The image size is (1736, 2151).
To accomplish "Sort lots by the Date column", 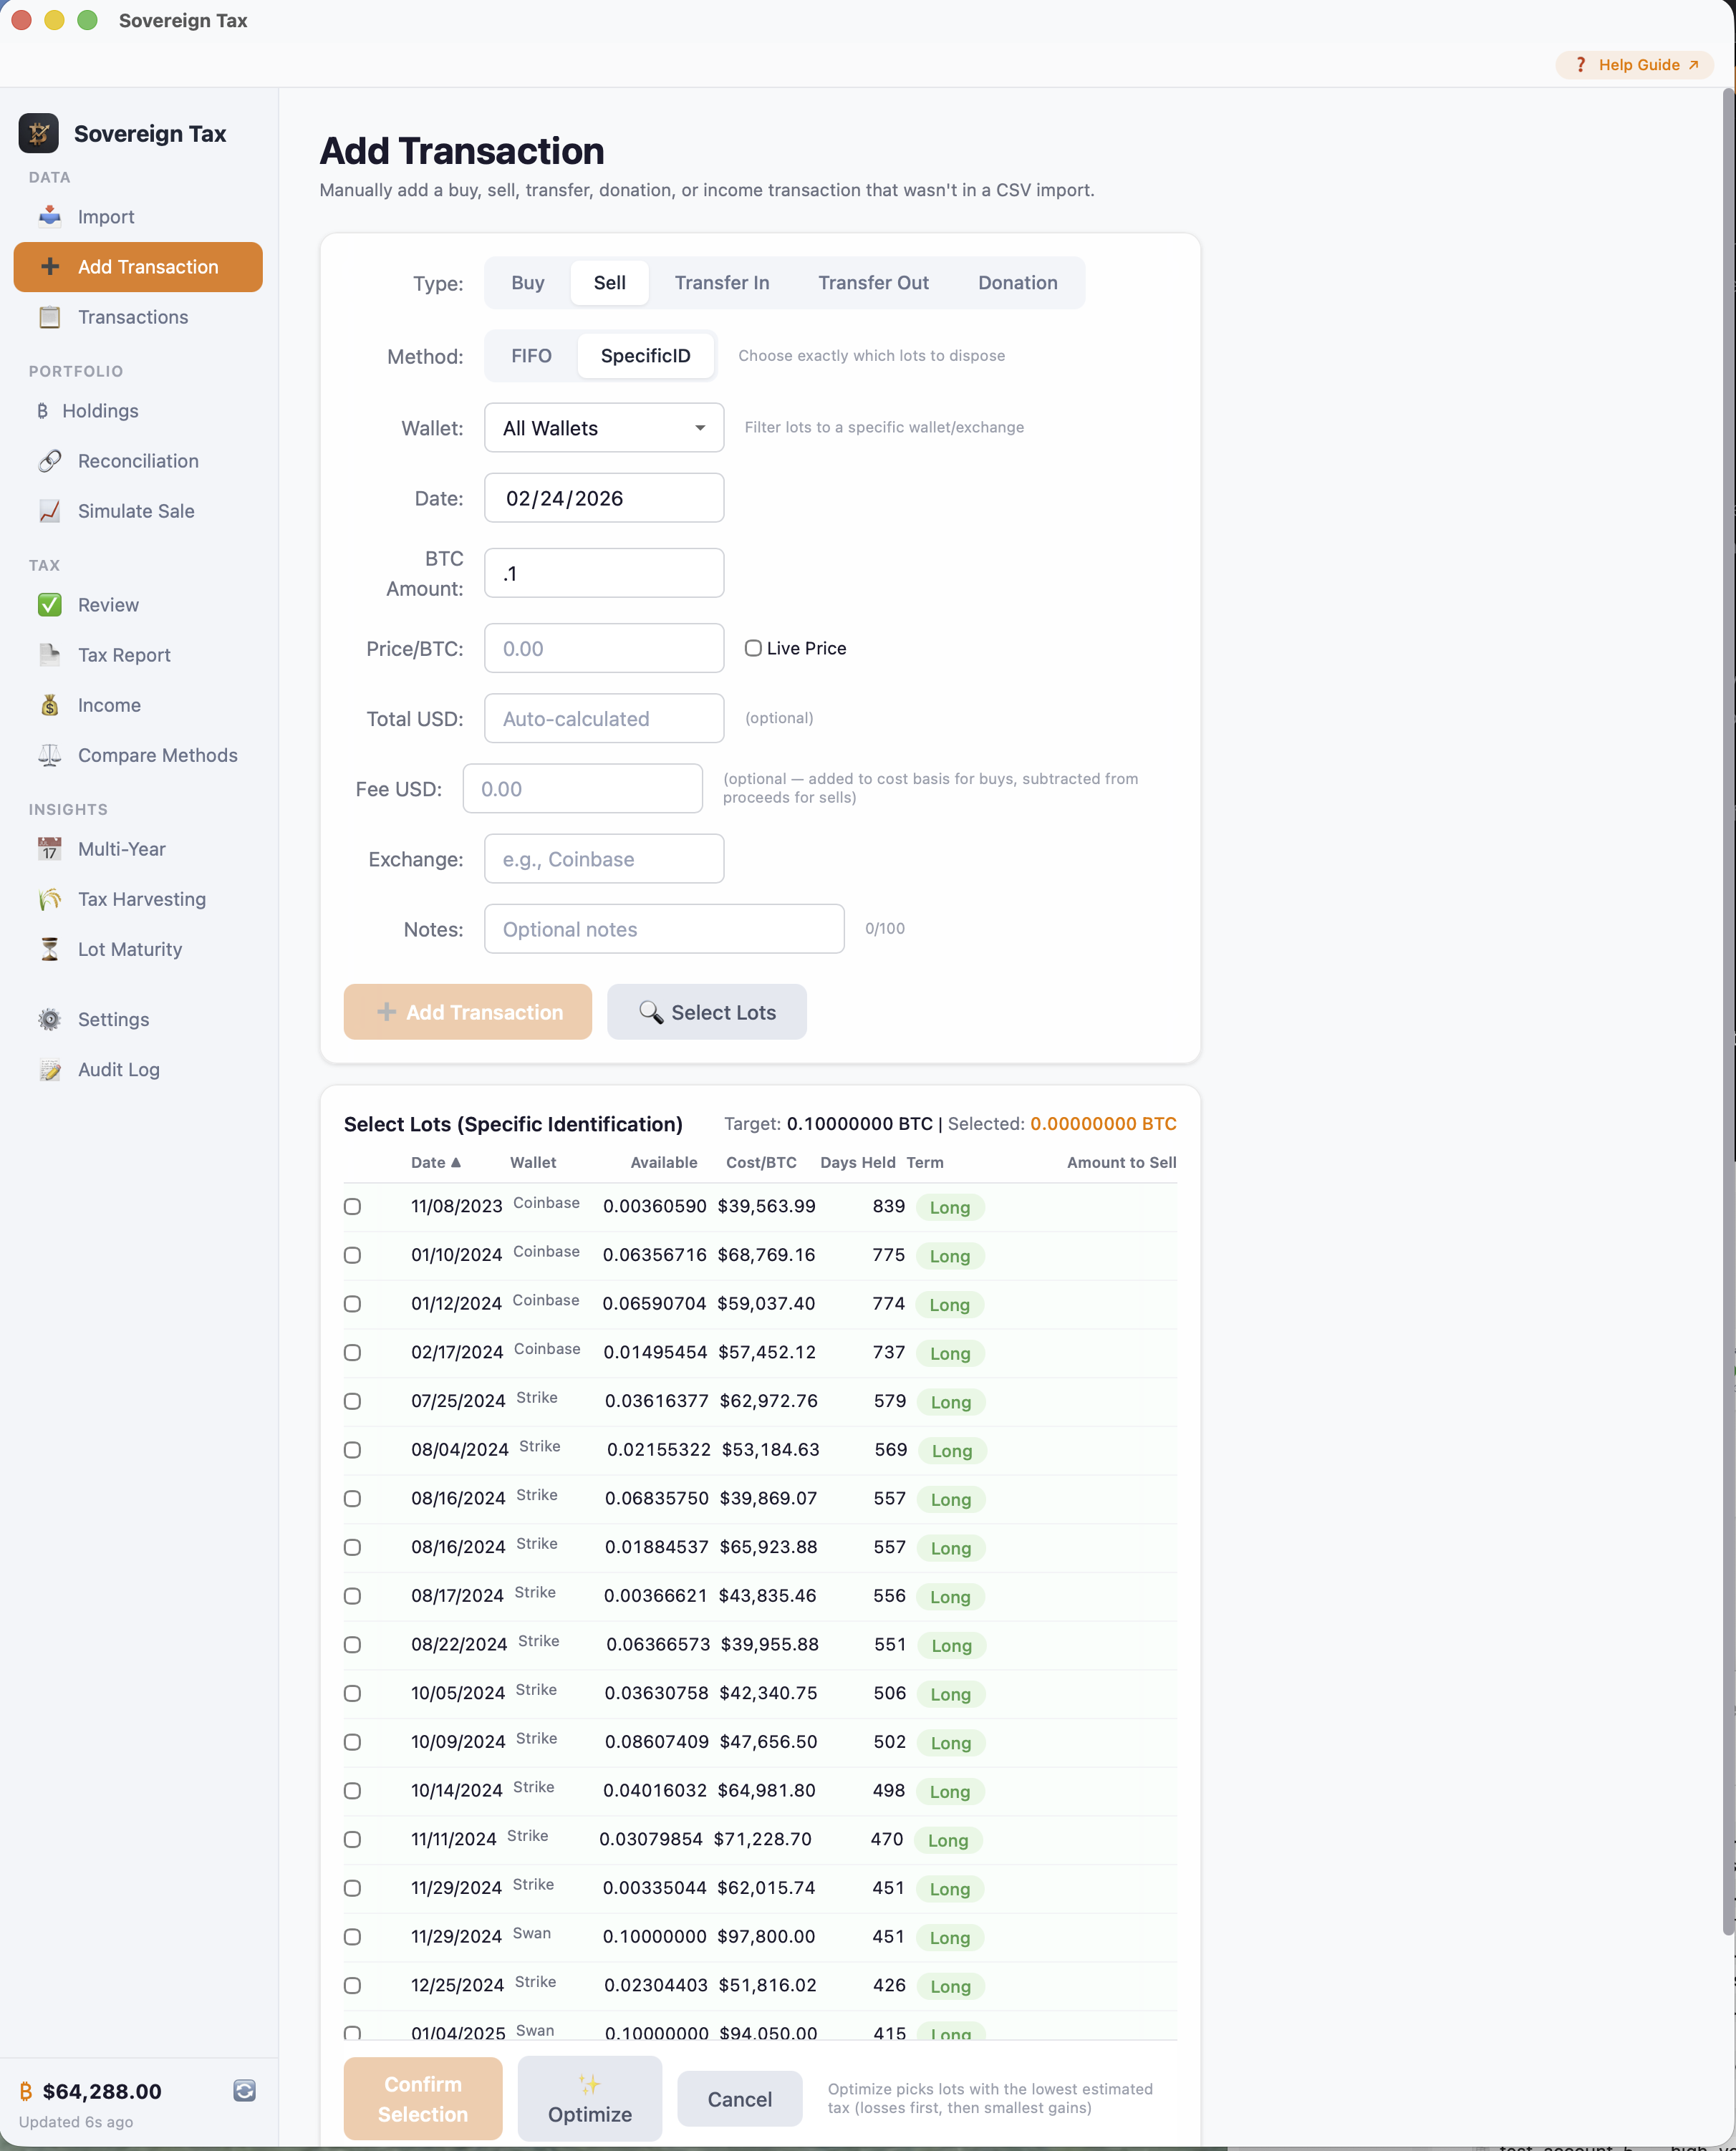I will [437, 1162].
